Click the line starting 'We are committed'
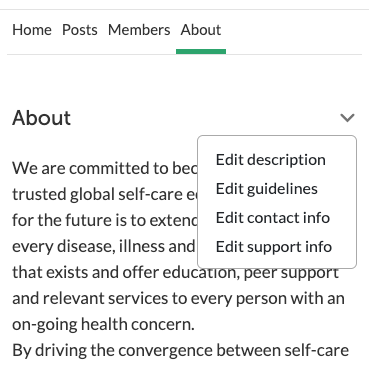The height and width of the screenshot is (365, 369). click(x=105, y=168)
